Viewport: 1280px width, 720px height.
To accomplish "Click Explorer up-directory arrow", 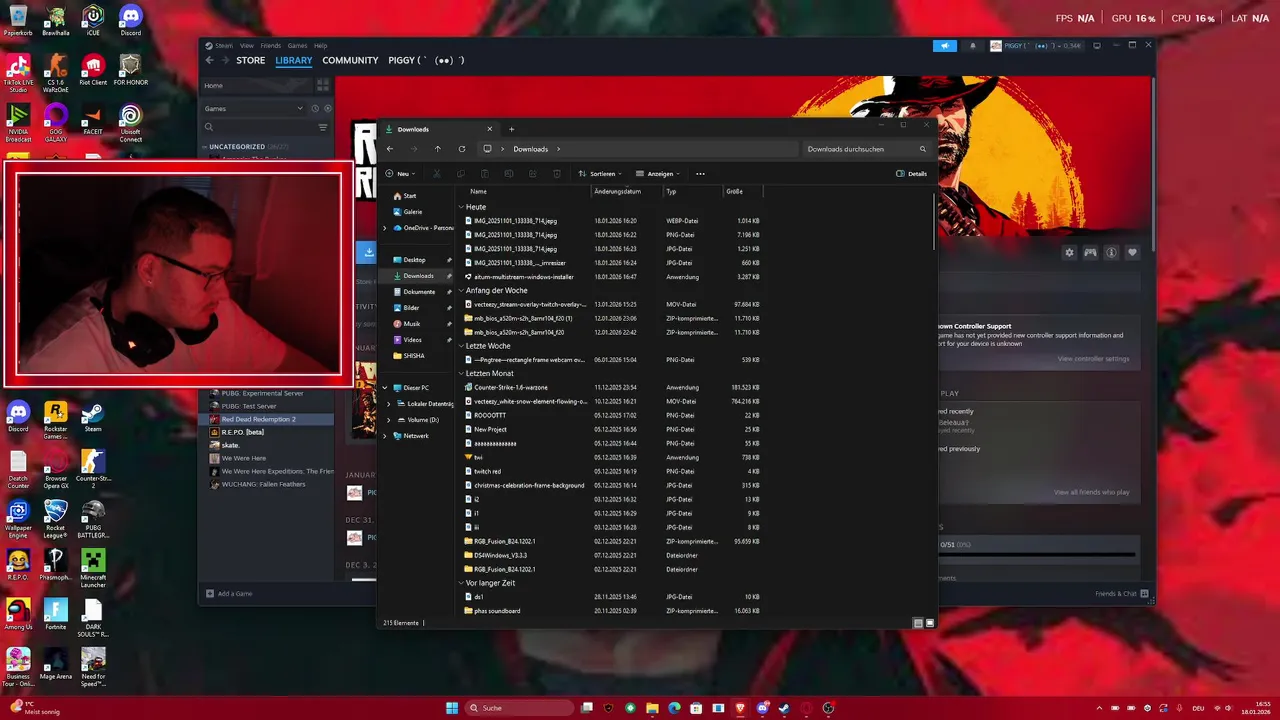I will [437, 149].
